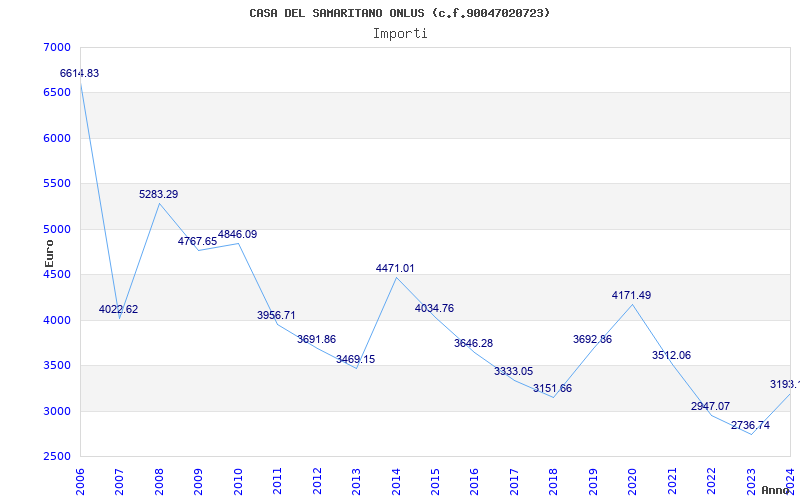Click the 4846.09 value label
800x500 pixels.
(238, 235)
